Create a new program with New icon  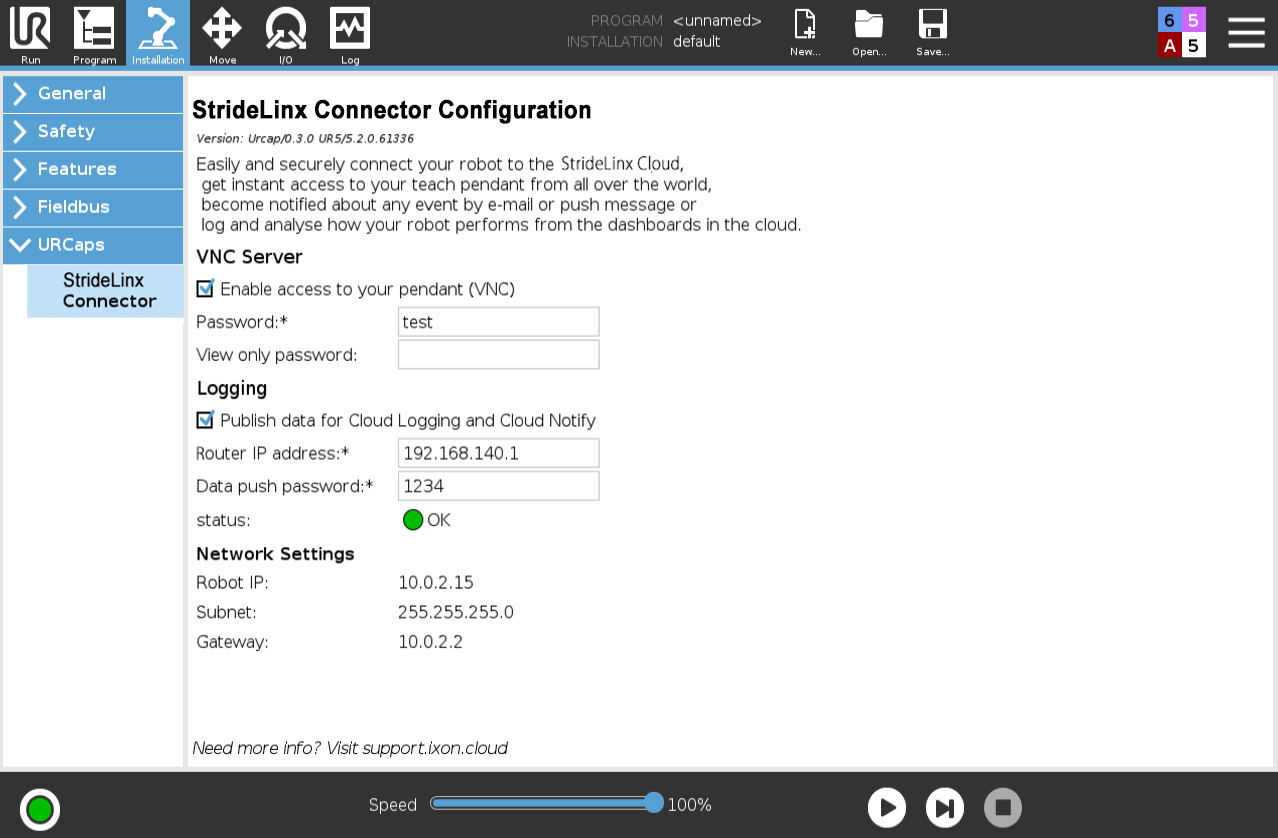(x=805, y=34)
